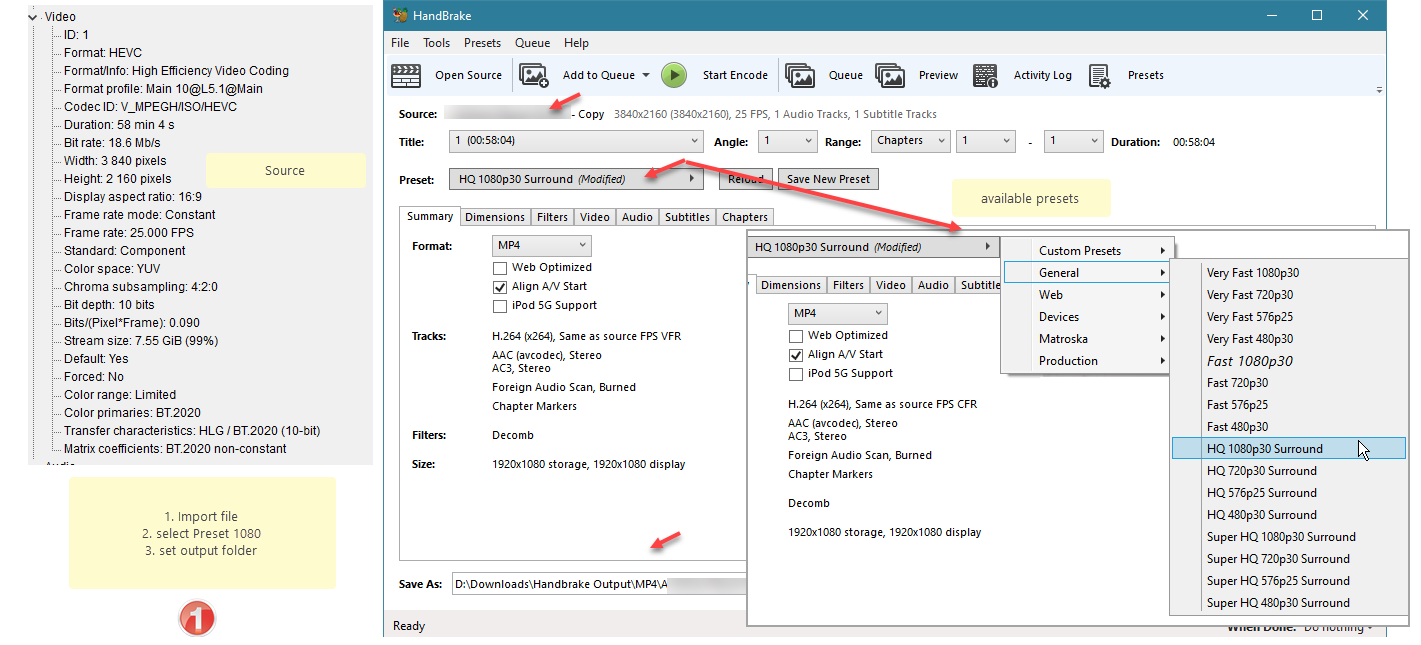1421x645 pixels.
Task: Open the File menu
Action: coord(400,43)
